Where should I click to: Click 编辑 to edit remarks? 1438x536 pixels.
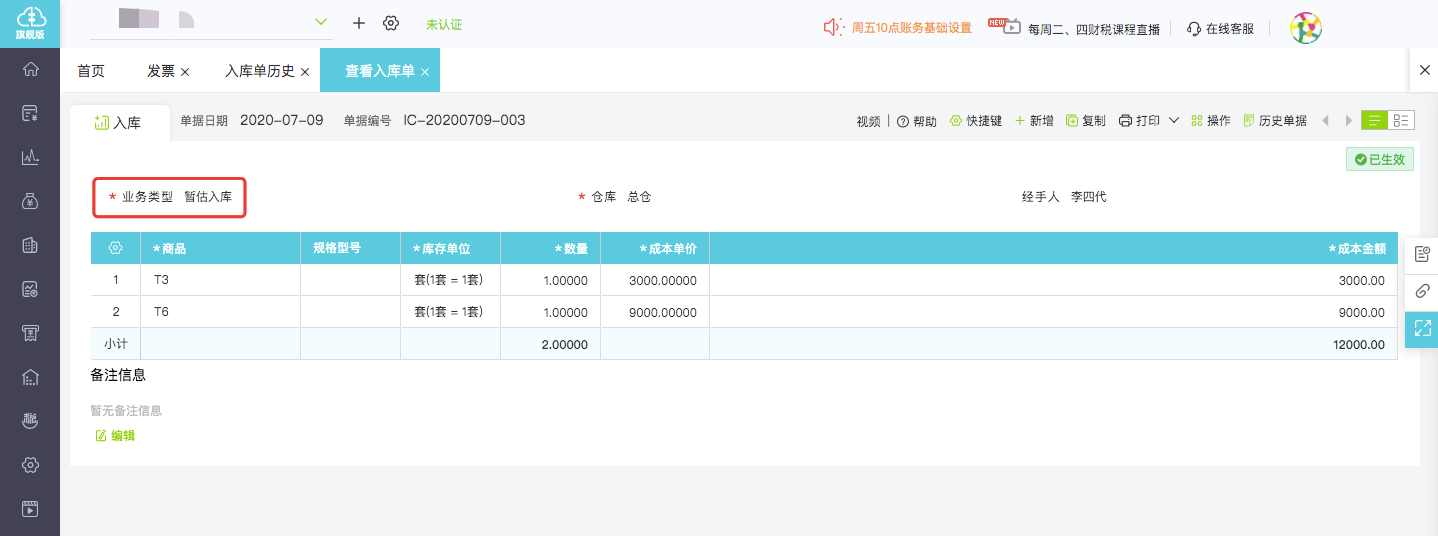click(x=115, y=436)
